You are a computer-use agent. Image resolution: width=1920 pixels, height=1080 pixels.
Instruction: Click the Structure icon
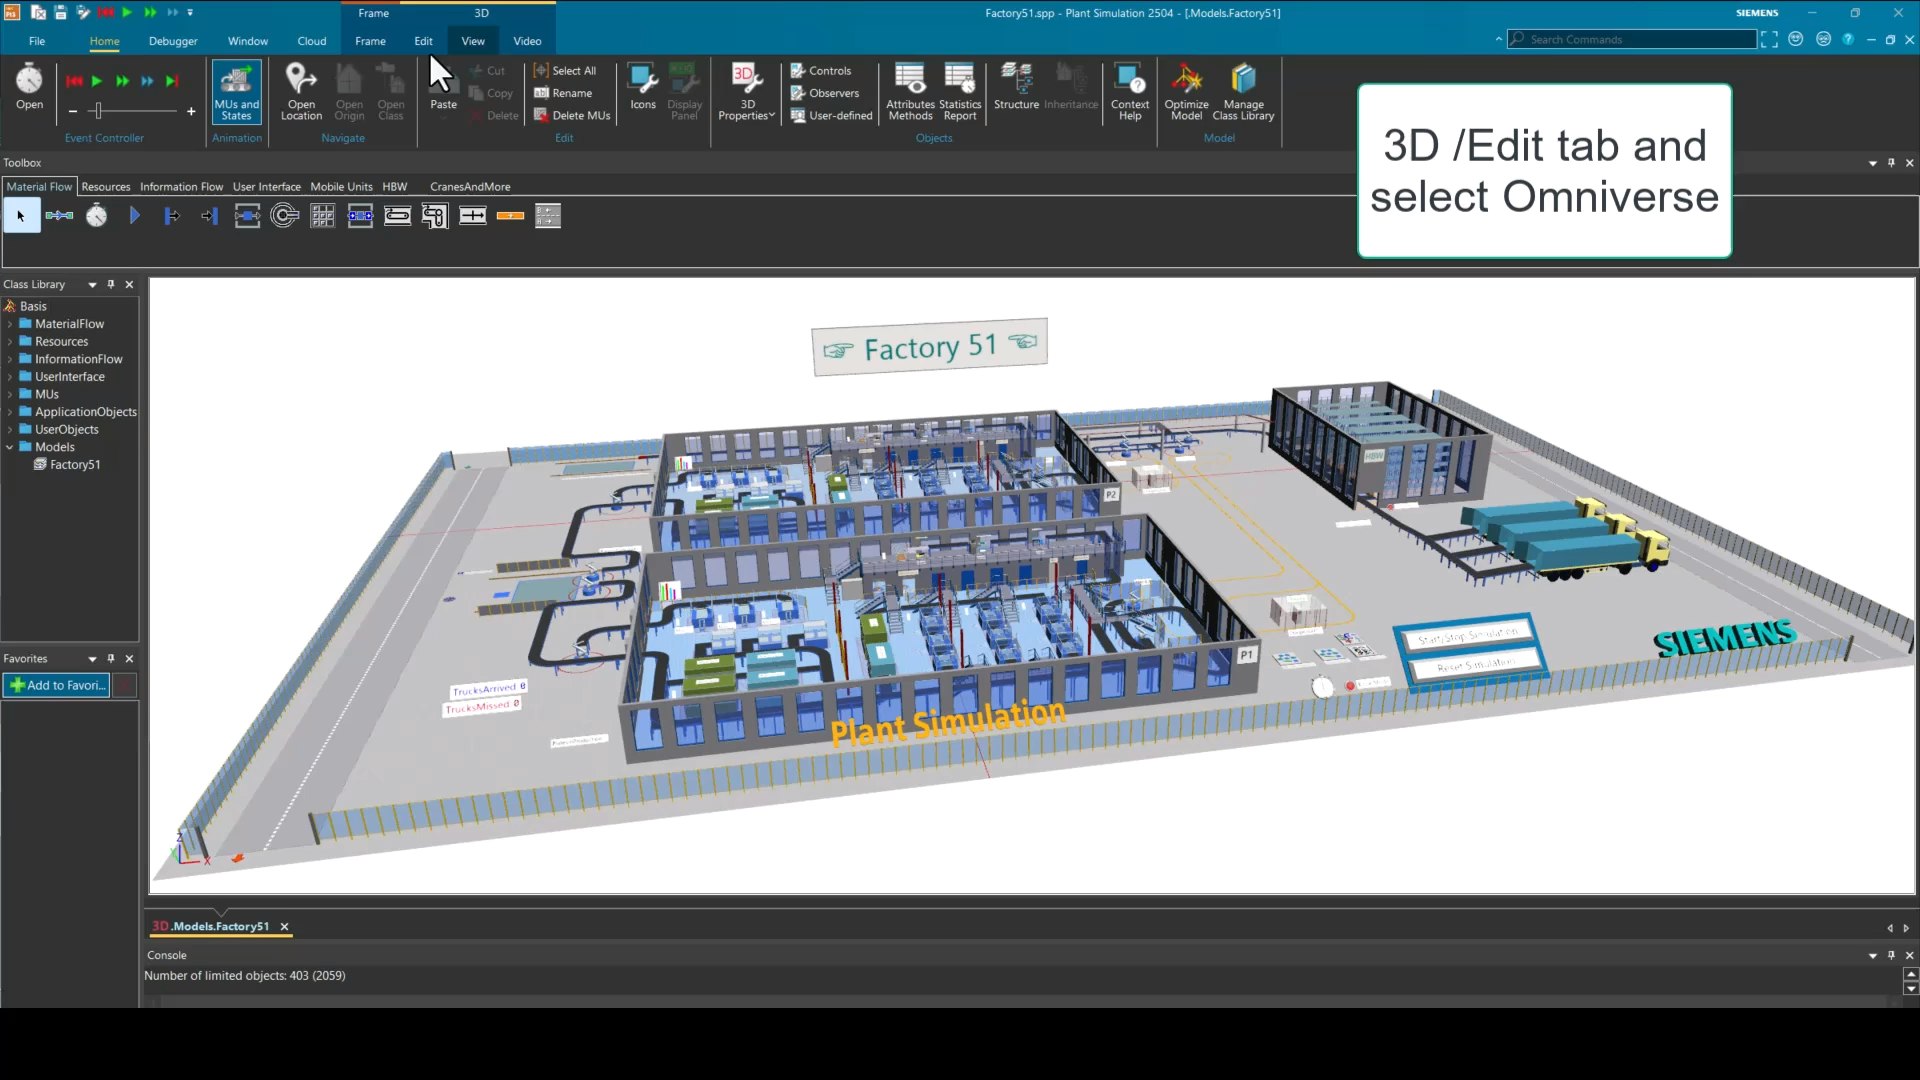[1016, 78]
